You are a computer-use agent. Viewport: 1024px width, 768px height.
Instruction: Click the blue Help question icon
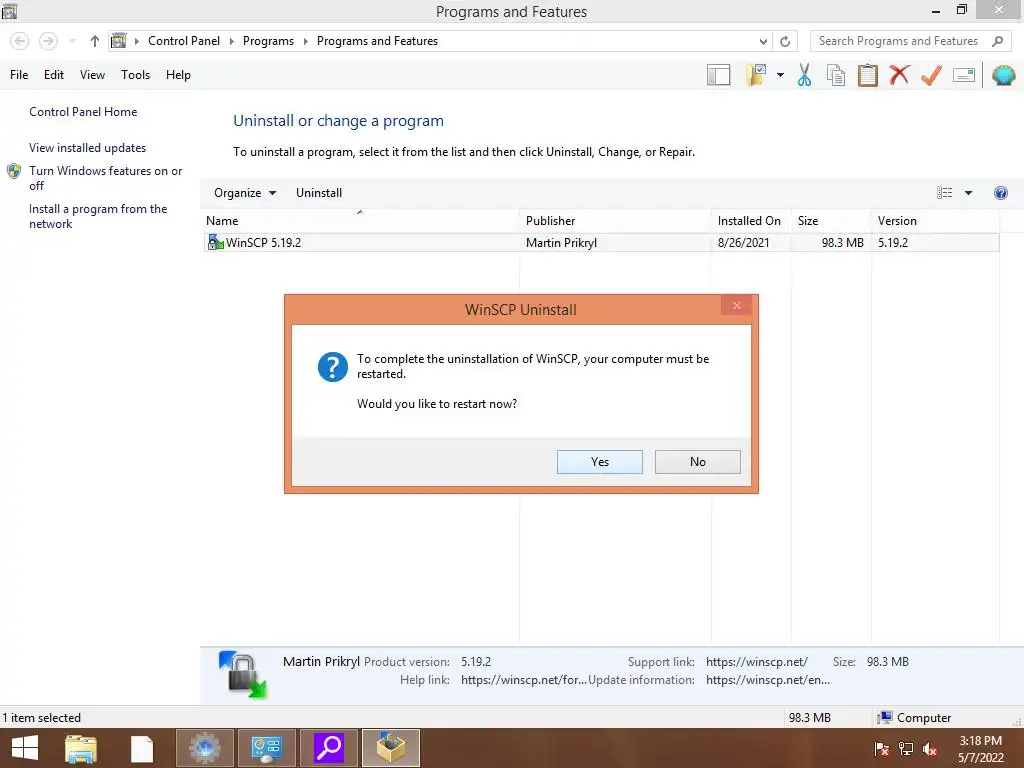coord(1000,193)
